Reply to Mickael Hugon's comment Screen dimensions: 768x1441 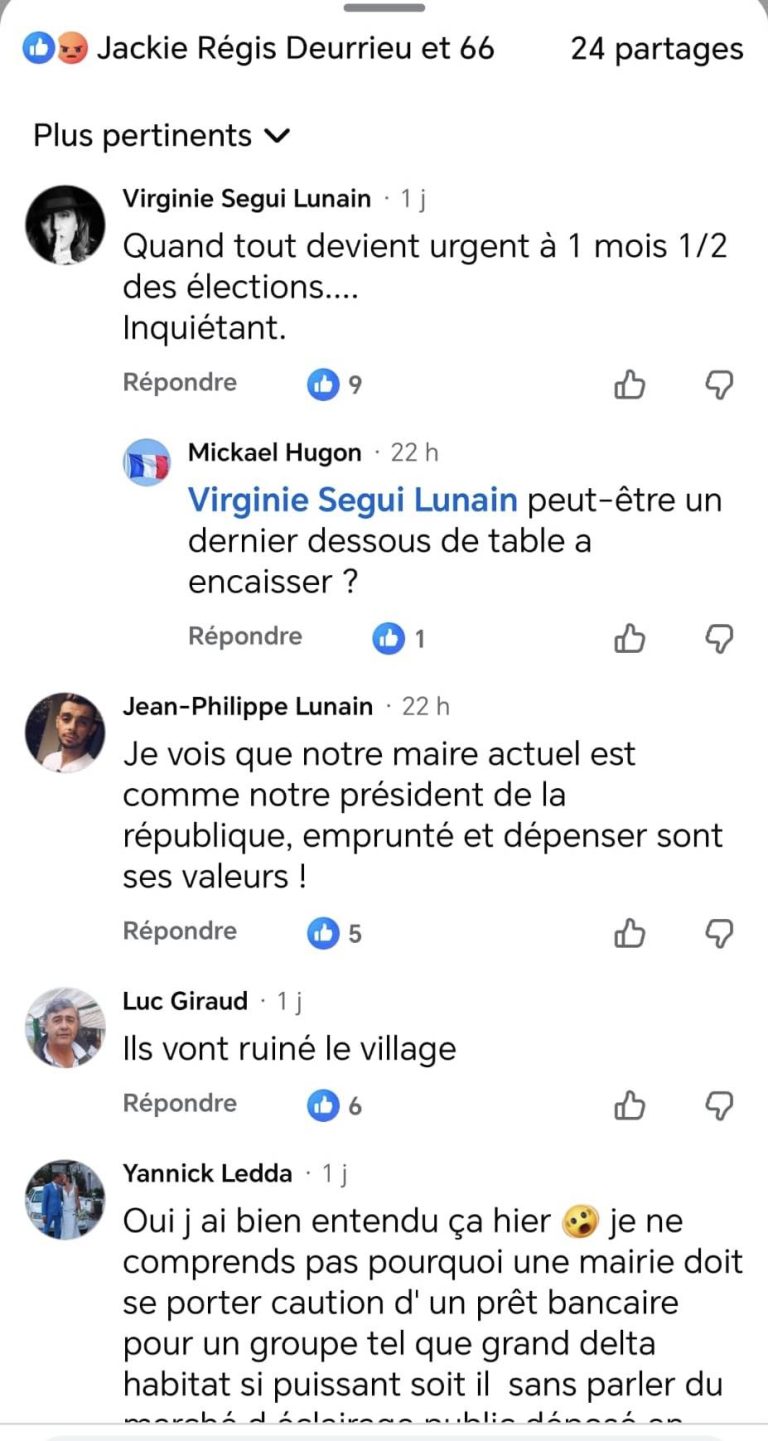(x=245, y=636)
